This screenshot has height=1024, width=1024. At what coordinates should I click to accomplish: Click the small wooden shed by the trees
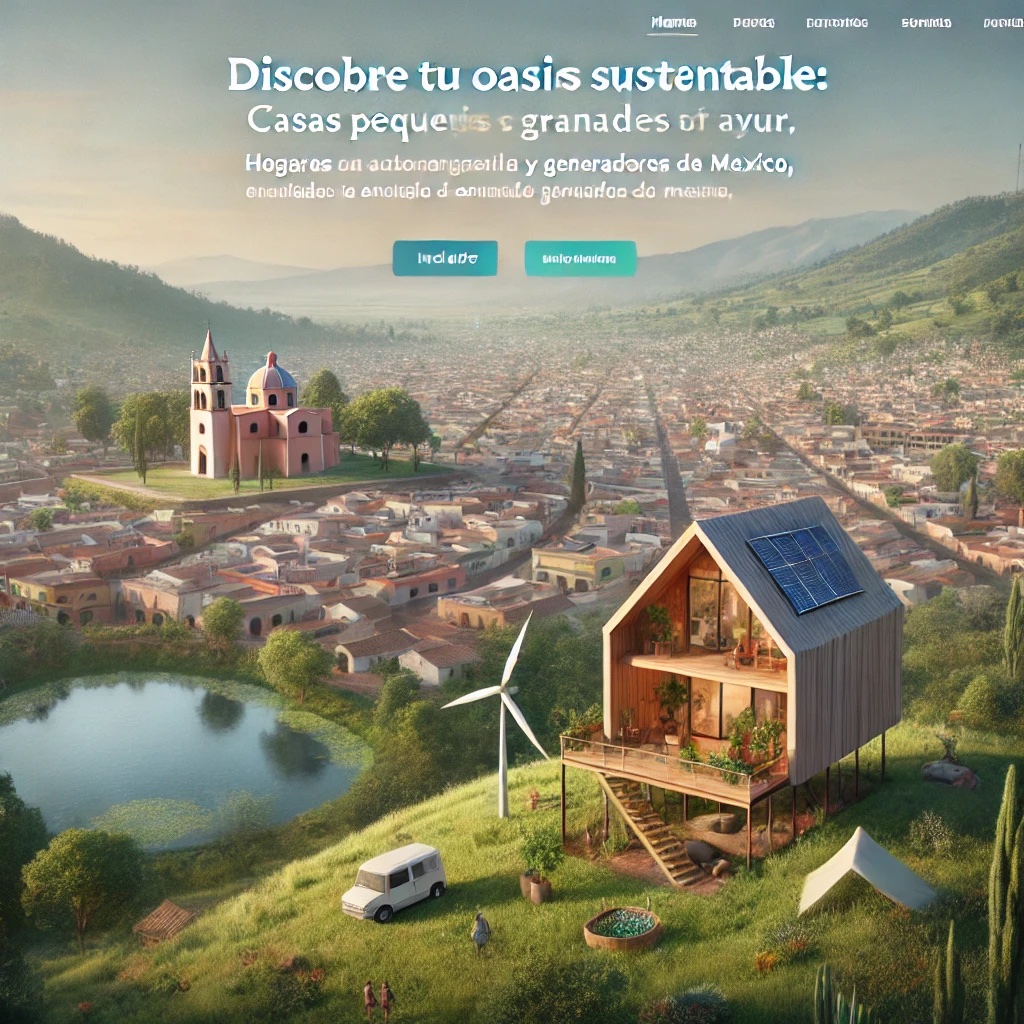click(164, 921)
